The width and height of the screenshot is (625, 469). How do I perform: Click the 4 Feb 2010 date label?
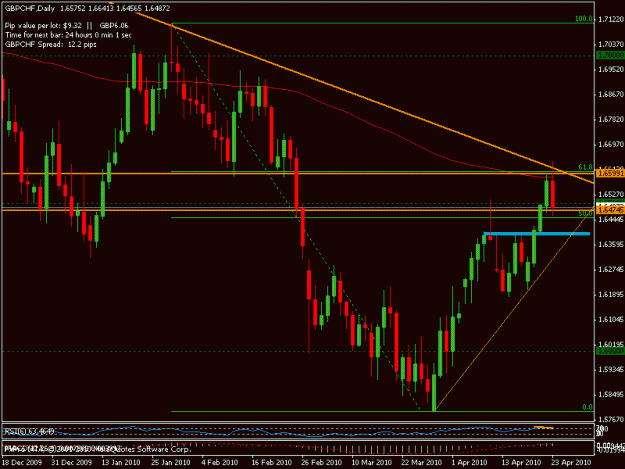point(220,462)
